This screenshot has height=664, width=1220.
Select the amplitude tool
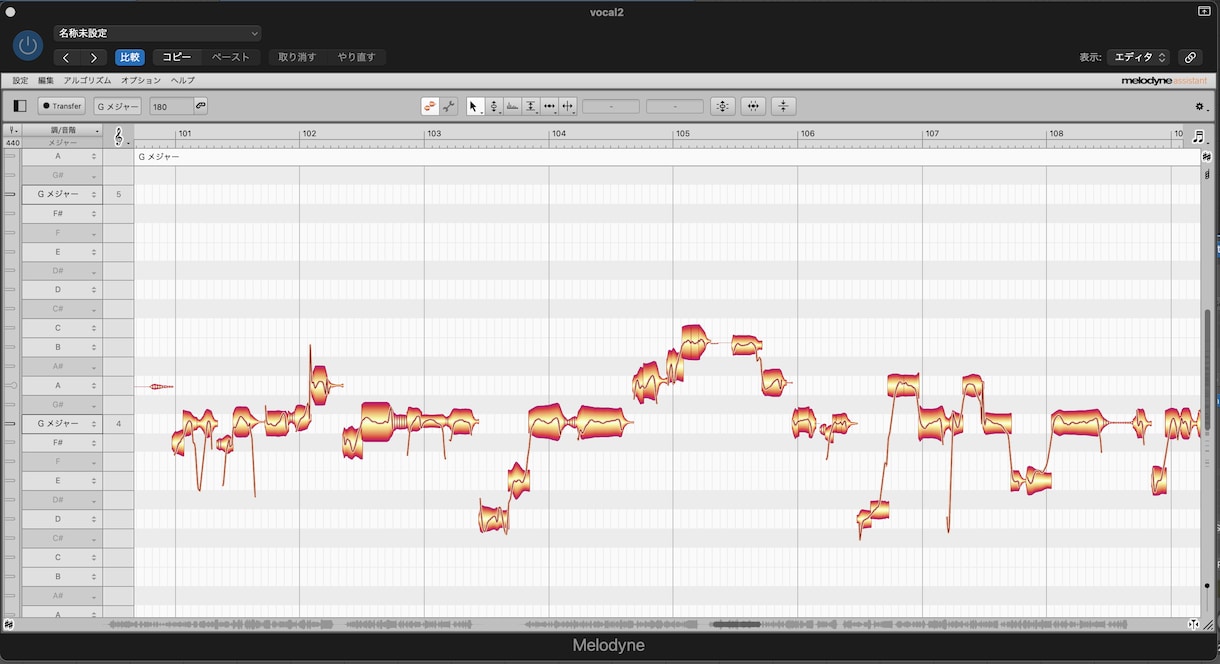(x=531, y=105)
